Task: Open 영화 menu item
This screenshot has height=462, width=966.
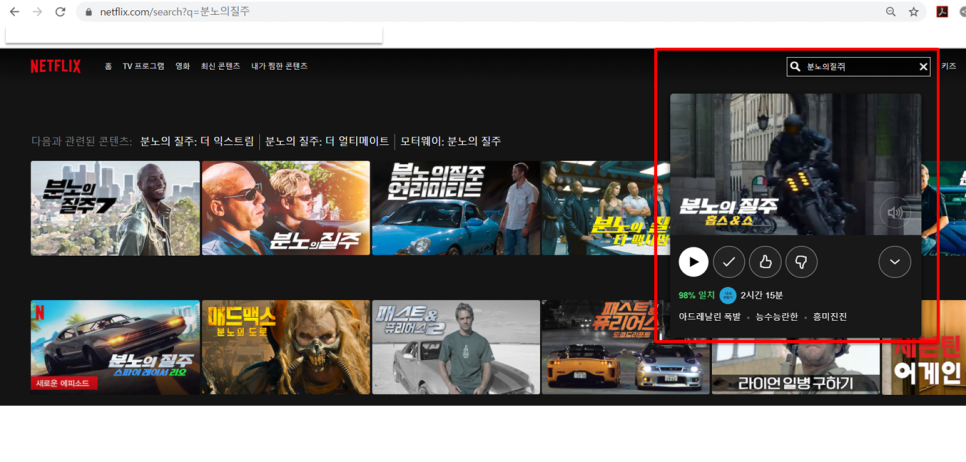Action: click(183, 67)
